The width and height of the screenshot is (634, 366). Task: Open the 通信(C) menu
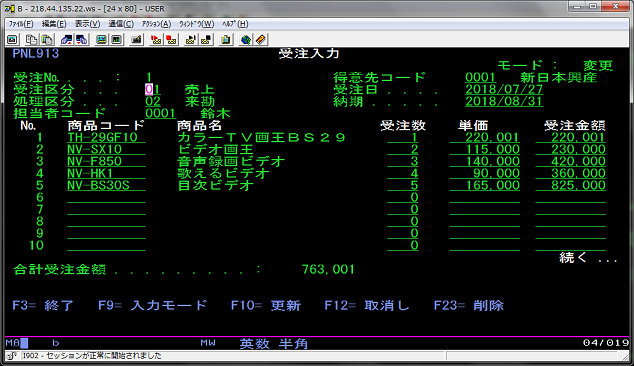click(x=121, y=24)
